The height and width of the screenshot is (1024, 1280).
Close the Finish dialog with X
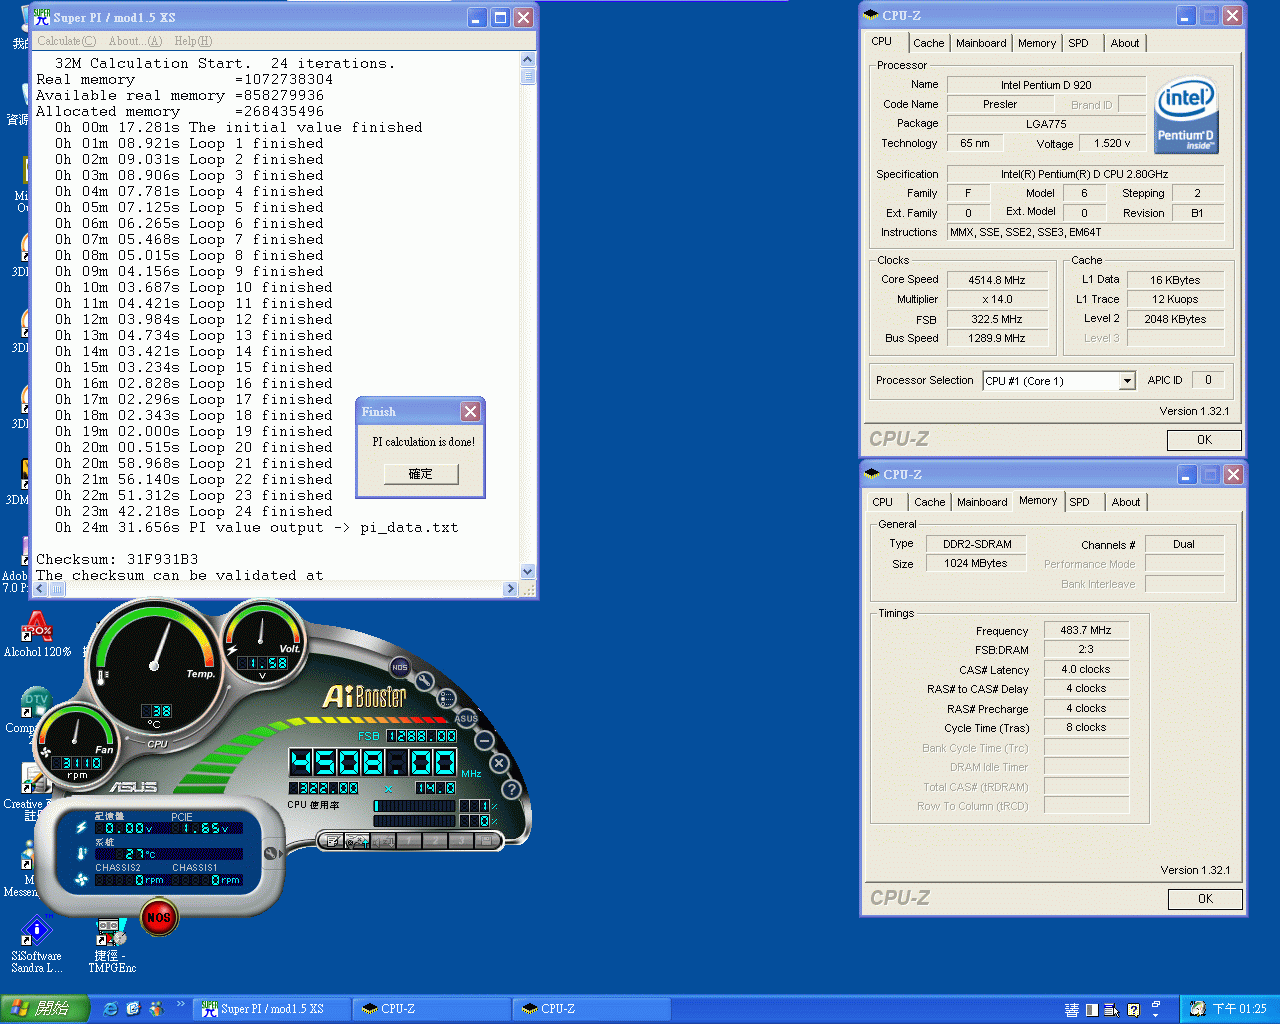tap(470, 411)
